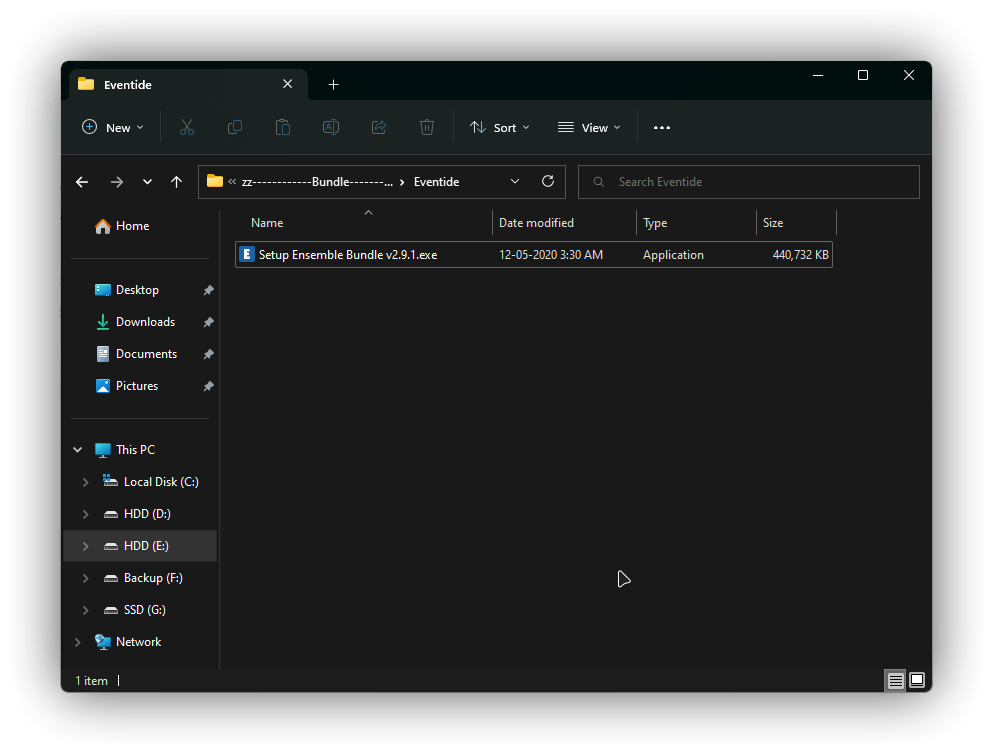Expand address bar history dropdown

(515, 182)
